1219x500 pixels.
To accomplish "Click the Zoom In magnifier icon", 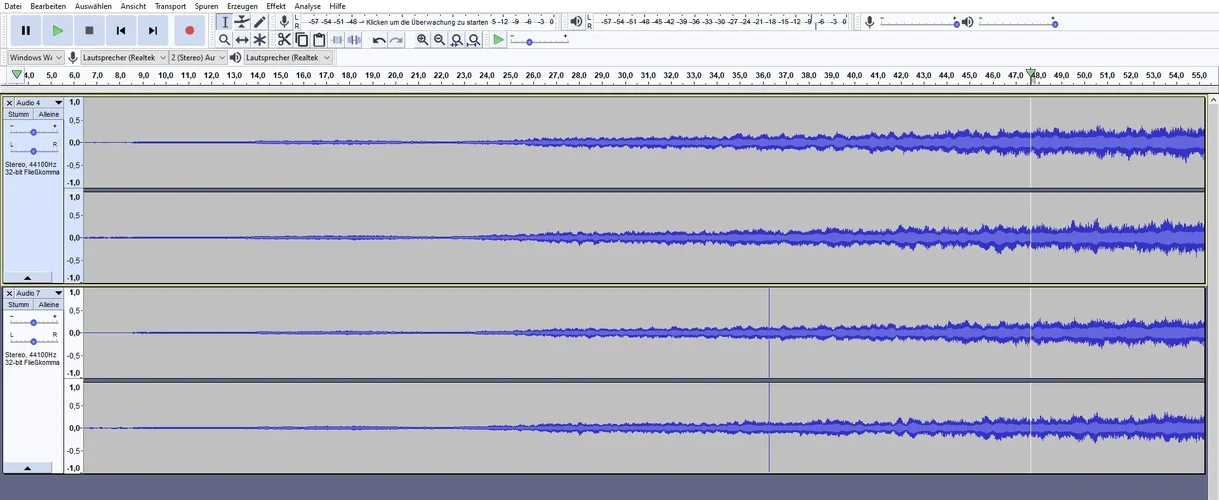I will (x=422, y=40).
